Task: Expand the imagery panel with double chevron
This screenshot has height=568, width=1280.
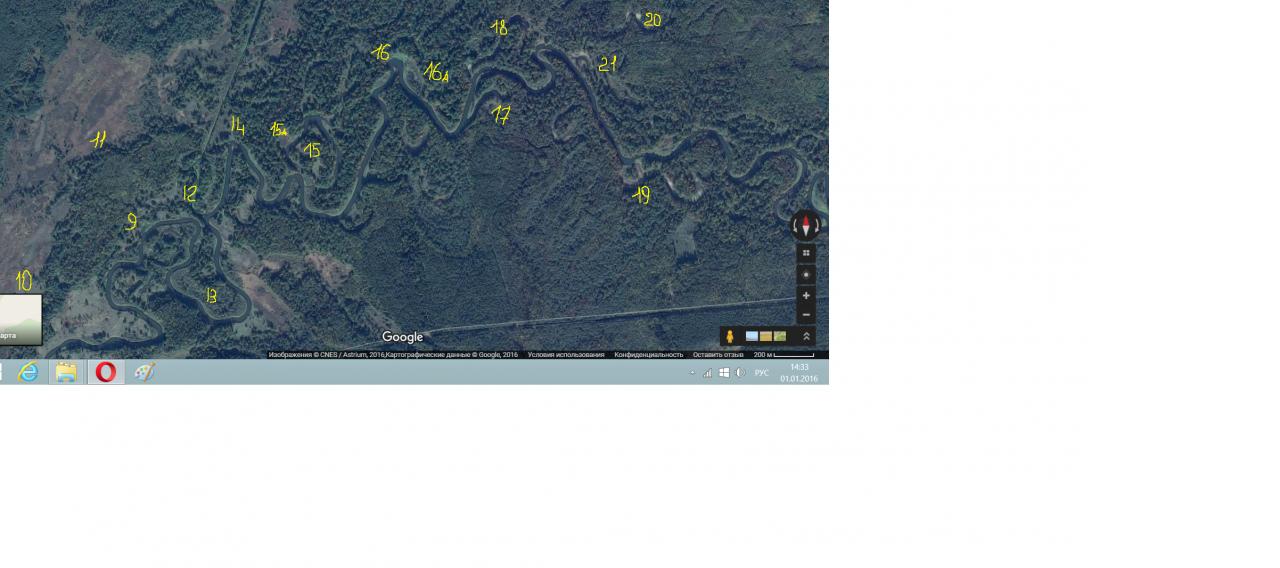Action: click(x=806, y=336)
